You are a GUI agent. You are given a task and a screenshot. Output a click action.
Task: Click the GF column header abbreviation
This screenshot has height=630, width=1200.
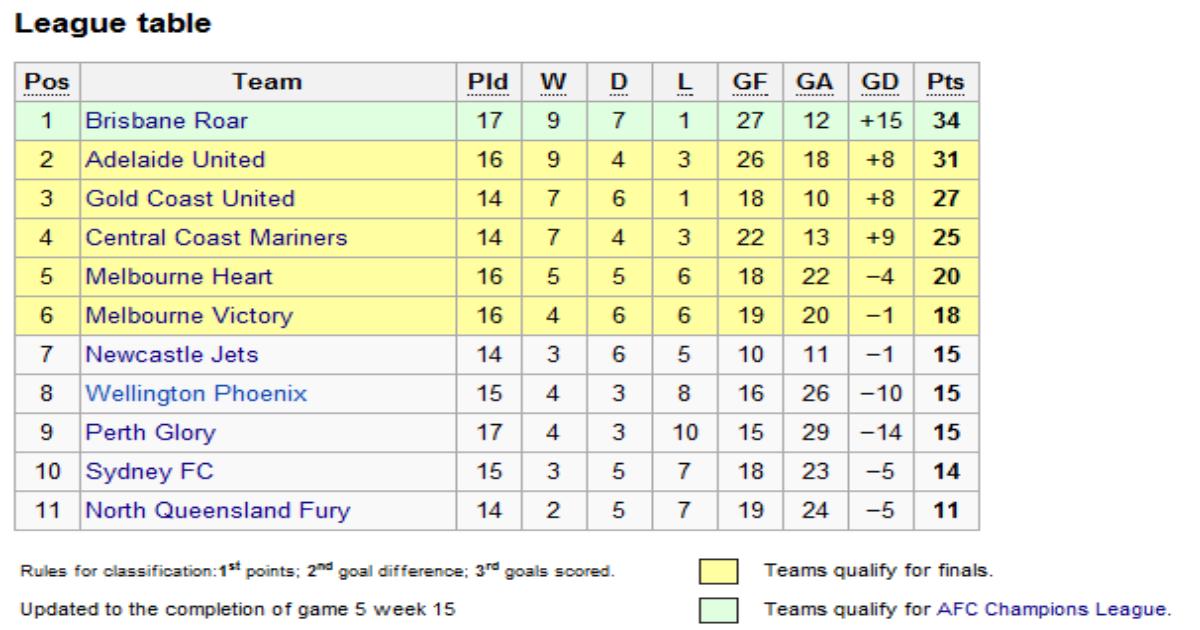pyautogui.click(x=747, y=82)
